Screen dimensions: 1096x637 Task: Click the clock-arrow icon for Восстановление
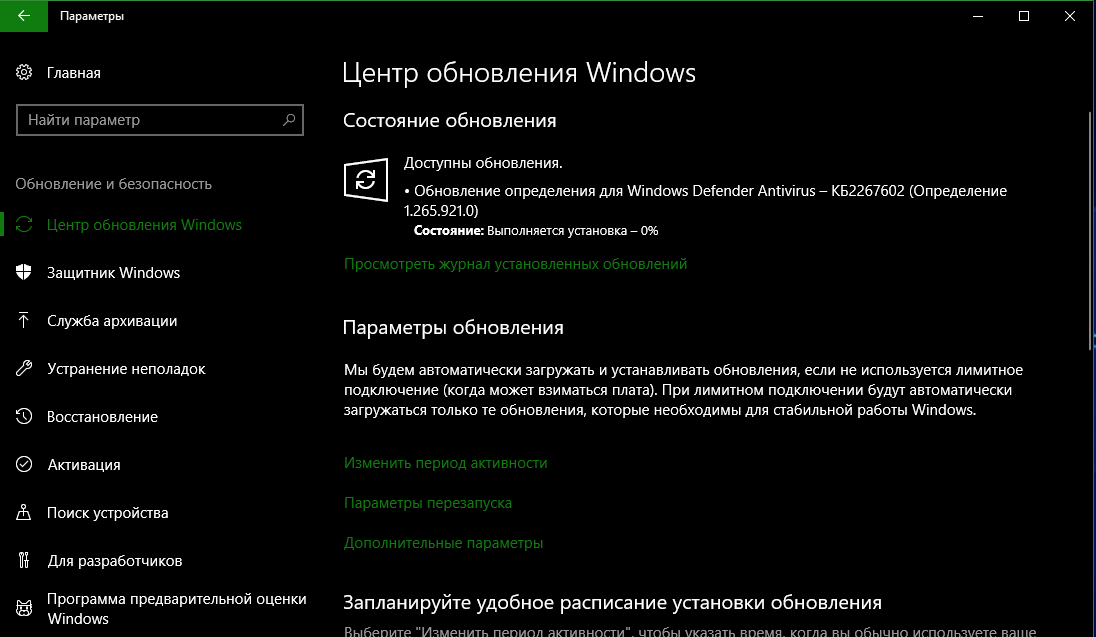tap(24, 417)
